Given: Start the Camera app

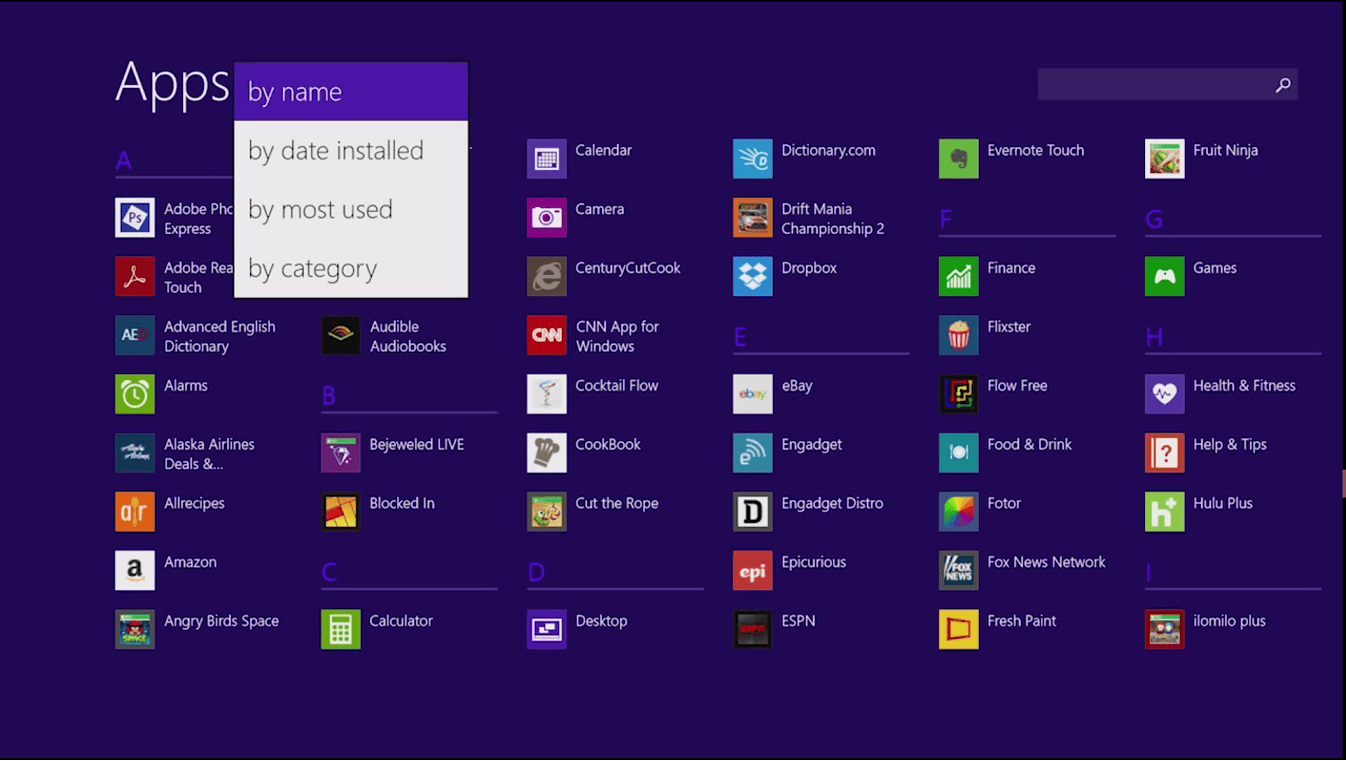Looking at the screenshot, I should tap(578, 208).
